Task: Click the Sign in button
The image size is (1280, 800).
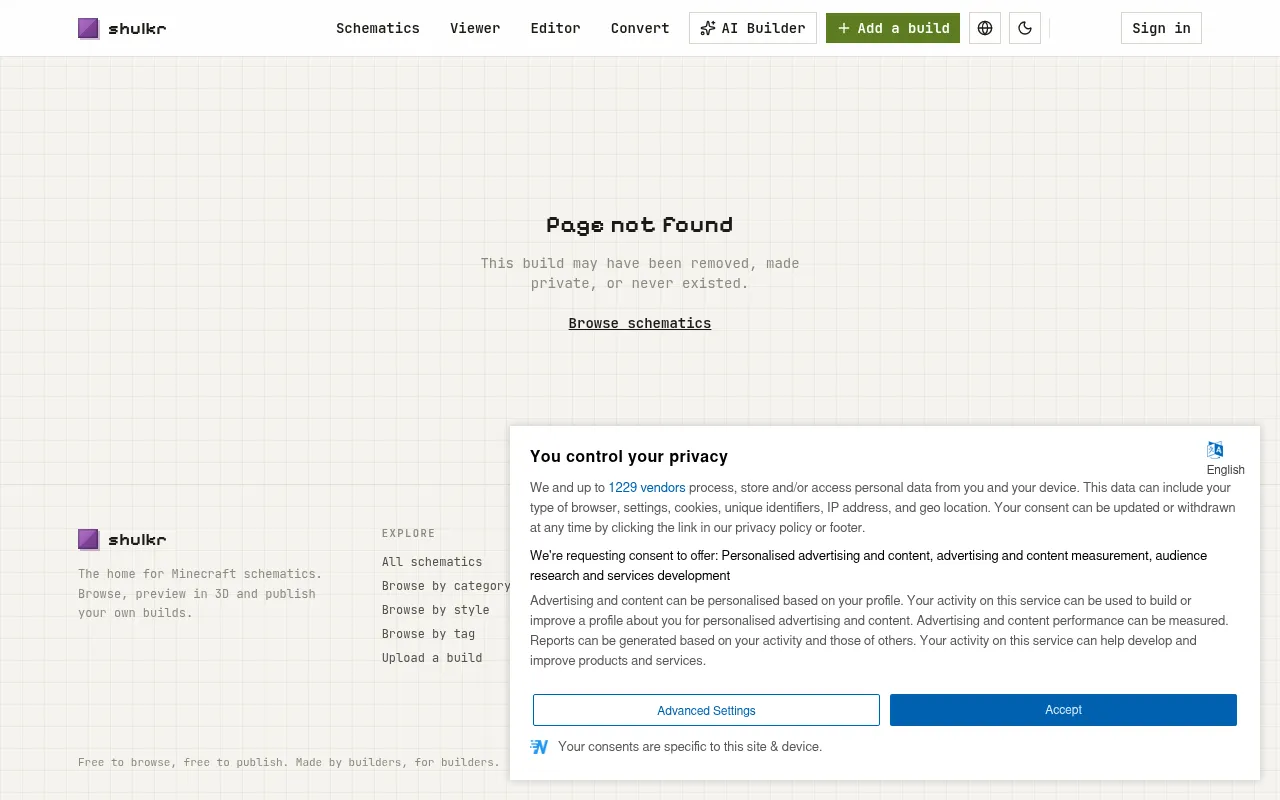Action: click(1161, 28)
